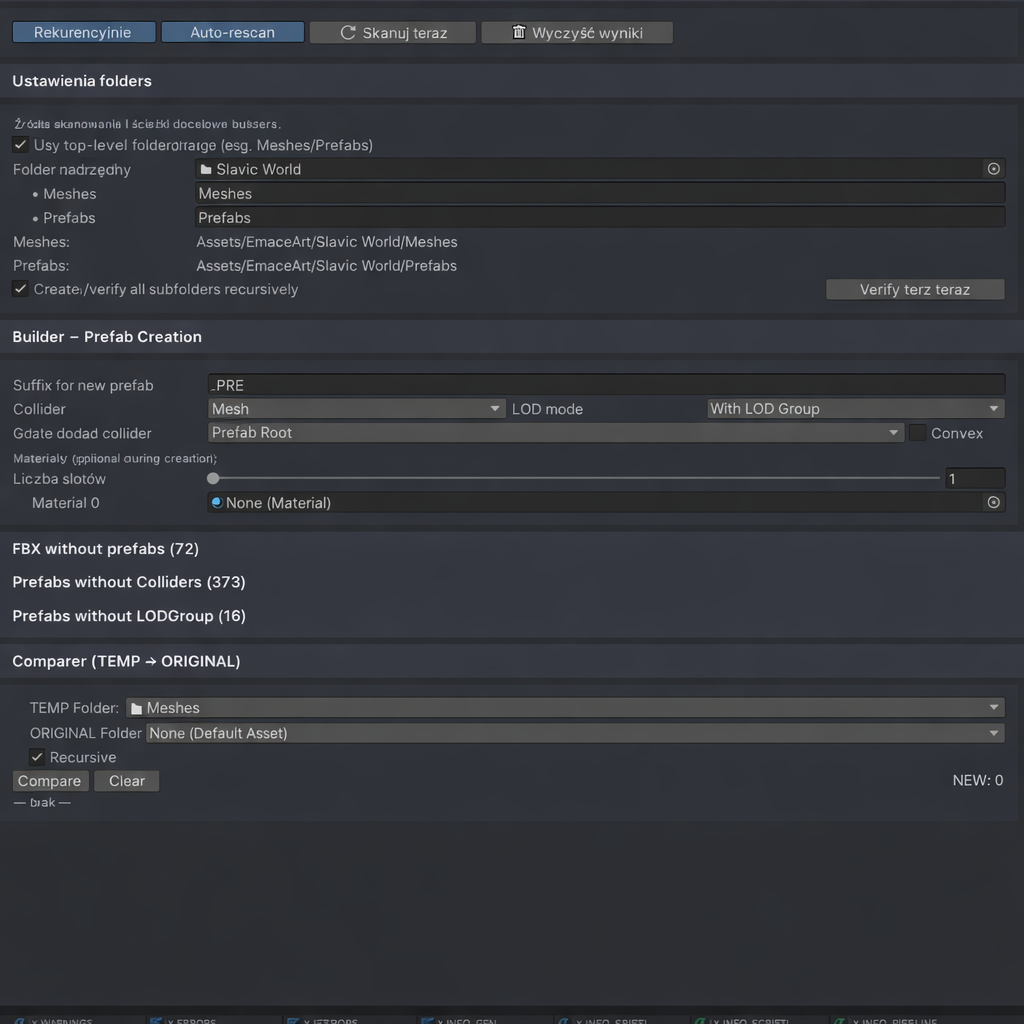The width and height of the screenshot is (1024, 1024).
Task: Click the Suffix for new prefab field
Action: pyautogui.click(x=606, y=385)
